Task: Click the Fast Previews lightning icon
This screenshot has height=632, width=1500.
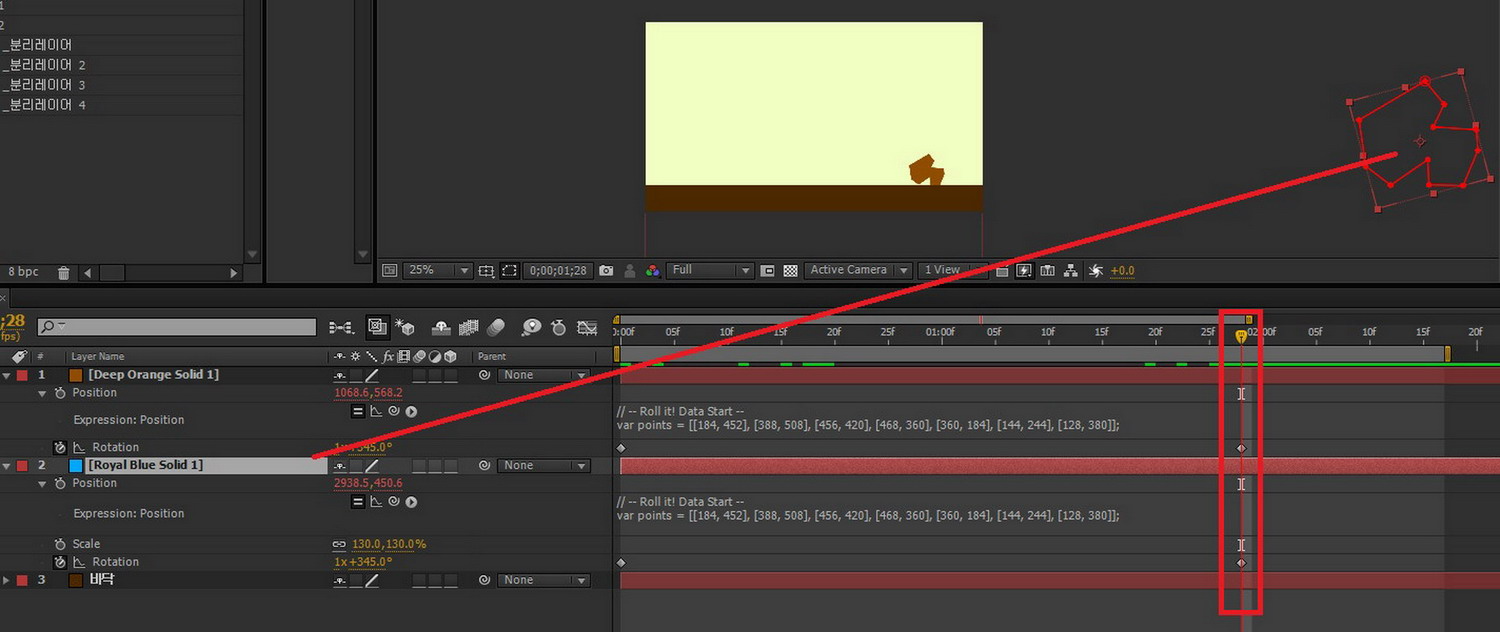Action: pos(1024,270)
